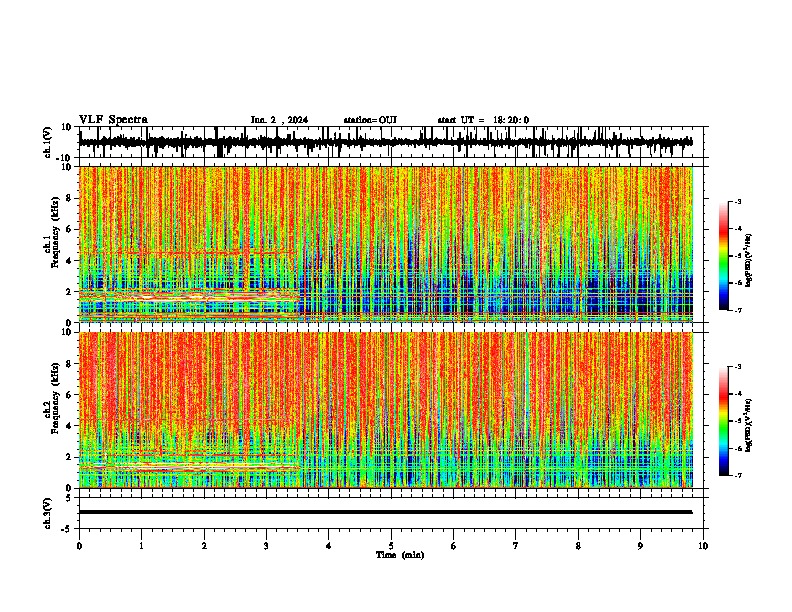This screenshot has height=612, width=792.
Task: Click the ch.1(V) axis label
Action: 48,142
